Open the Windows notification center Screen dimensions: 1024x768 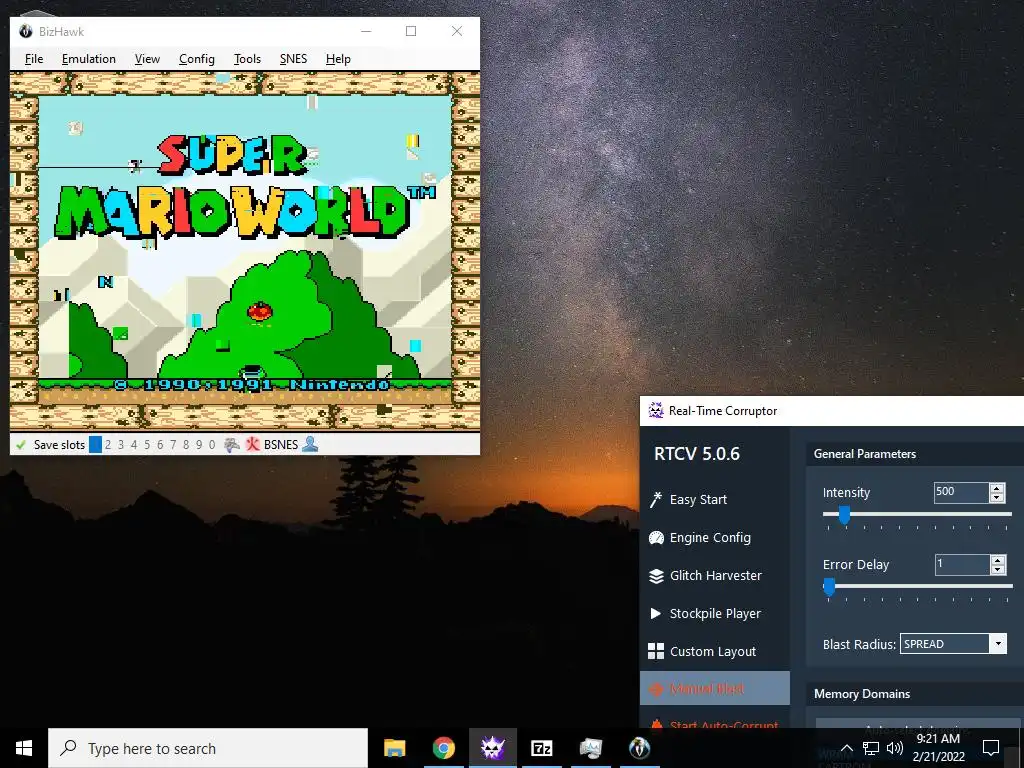point(991,748)
